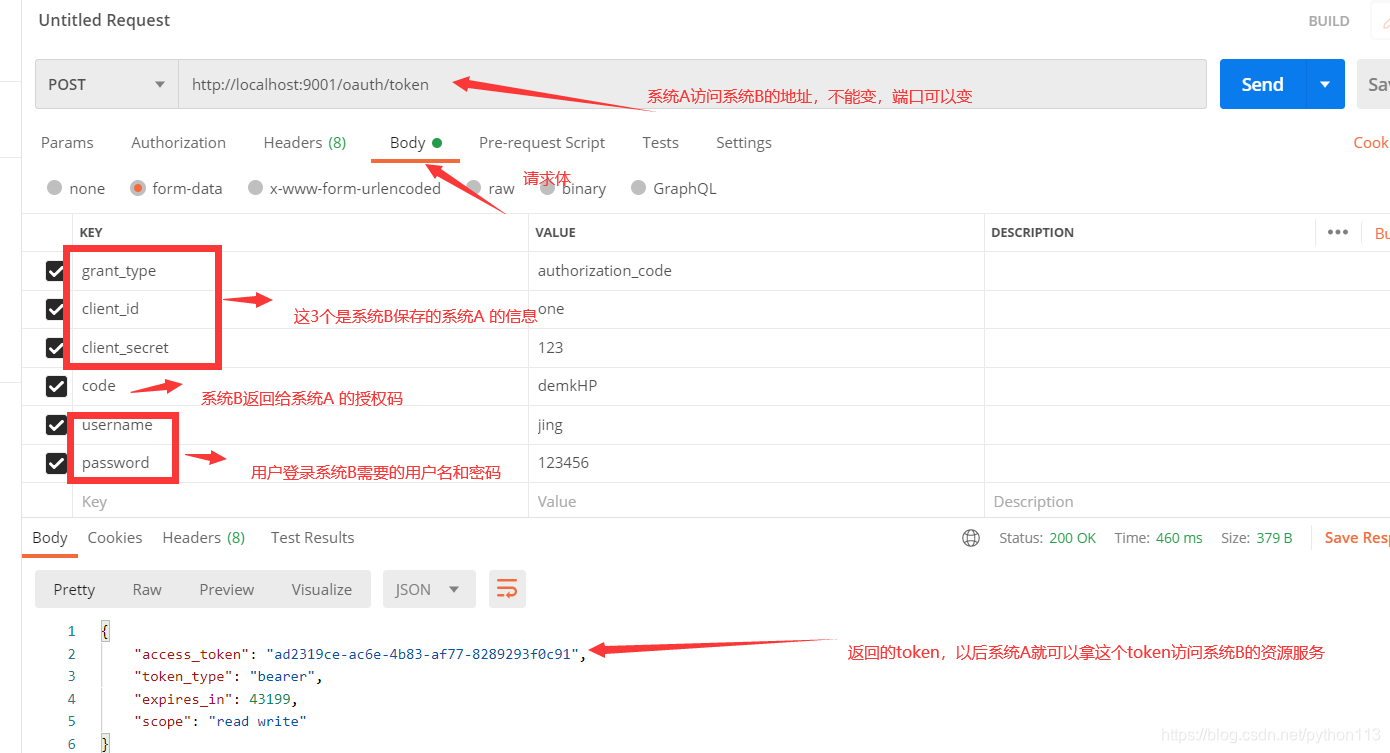1390x753 pixels.
Task: Click the jing username value cell
Action: click(x=756, y=425)
